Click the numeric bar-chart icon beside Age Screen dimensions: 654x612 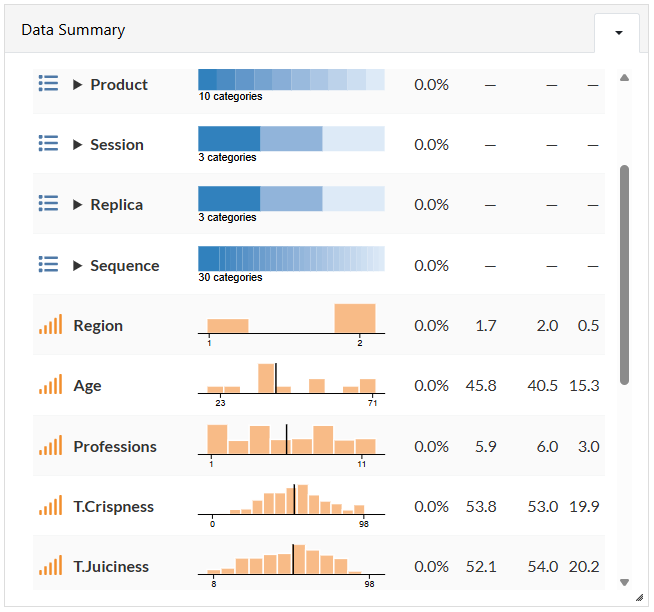pos(50,385)
